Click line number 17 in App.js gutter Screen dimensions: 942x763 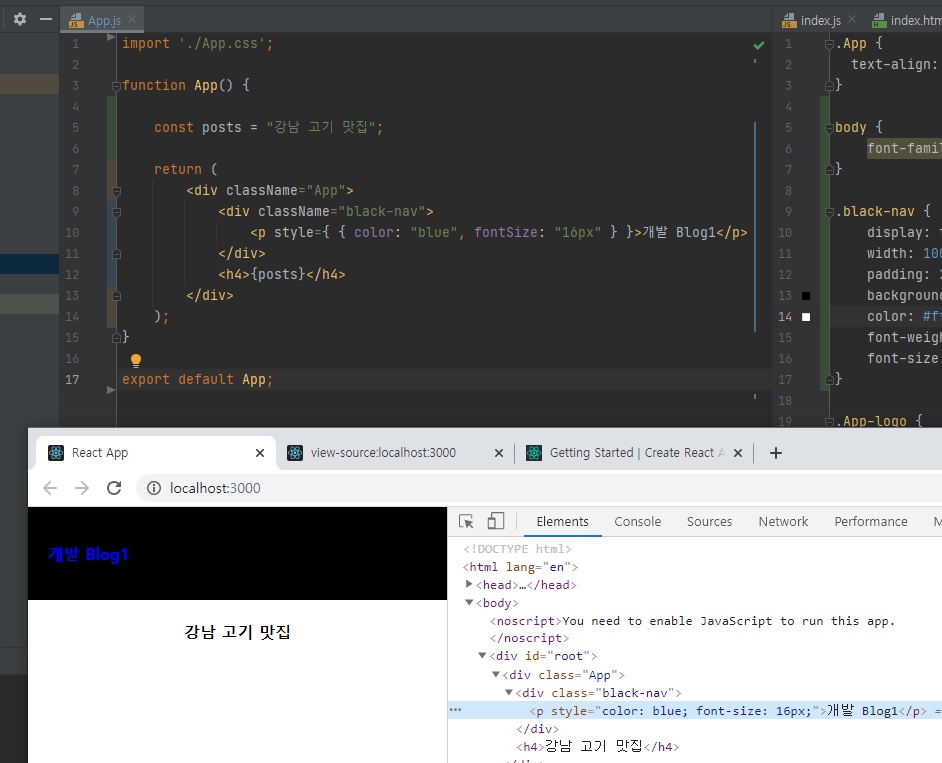[x=72, y=380]
